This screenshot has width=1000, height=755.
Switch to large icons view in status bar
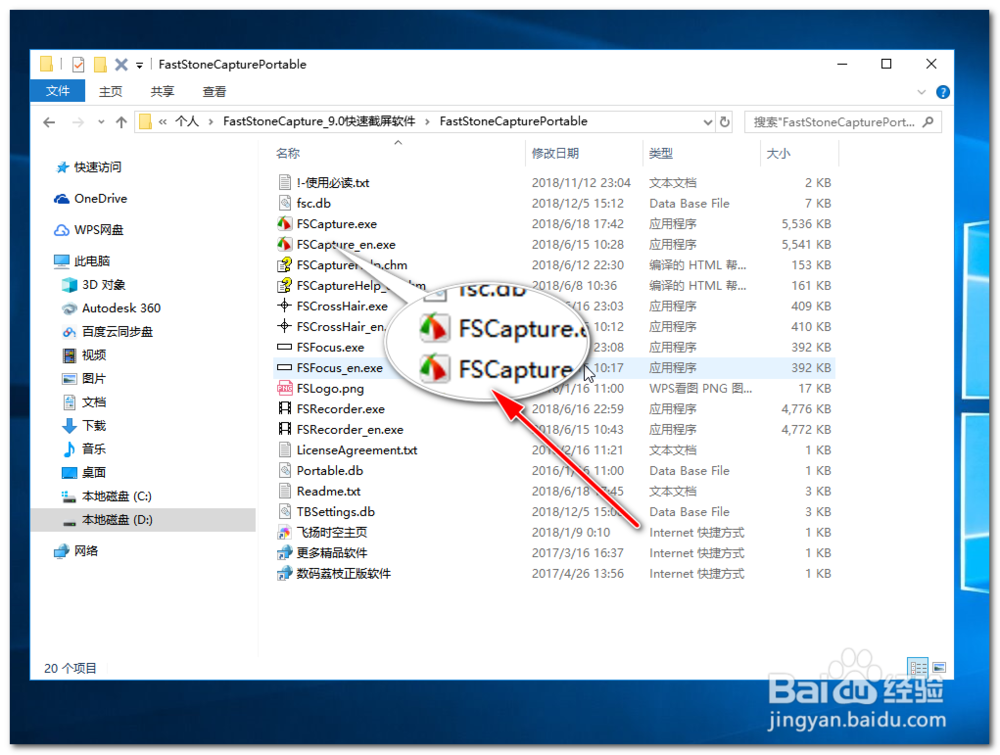coord(939,668)
